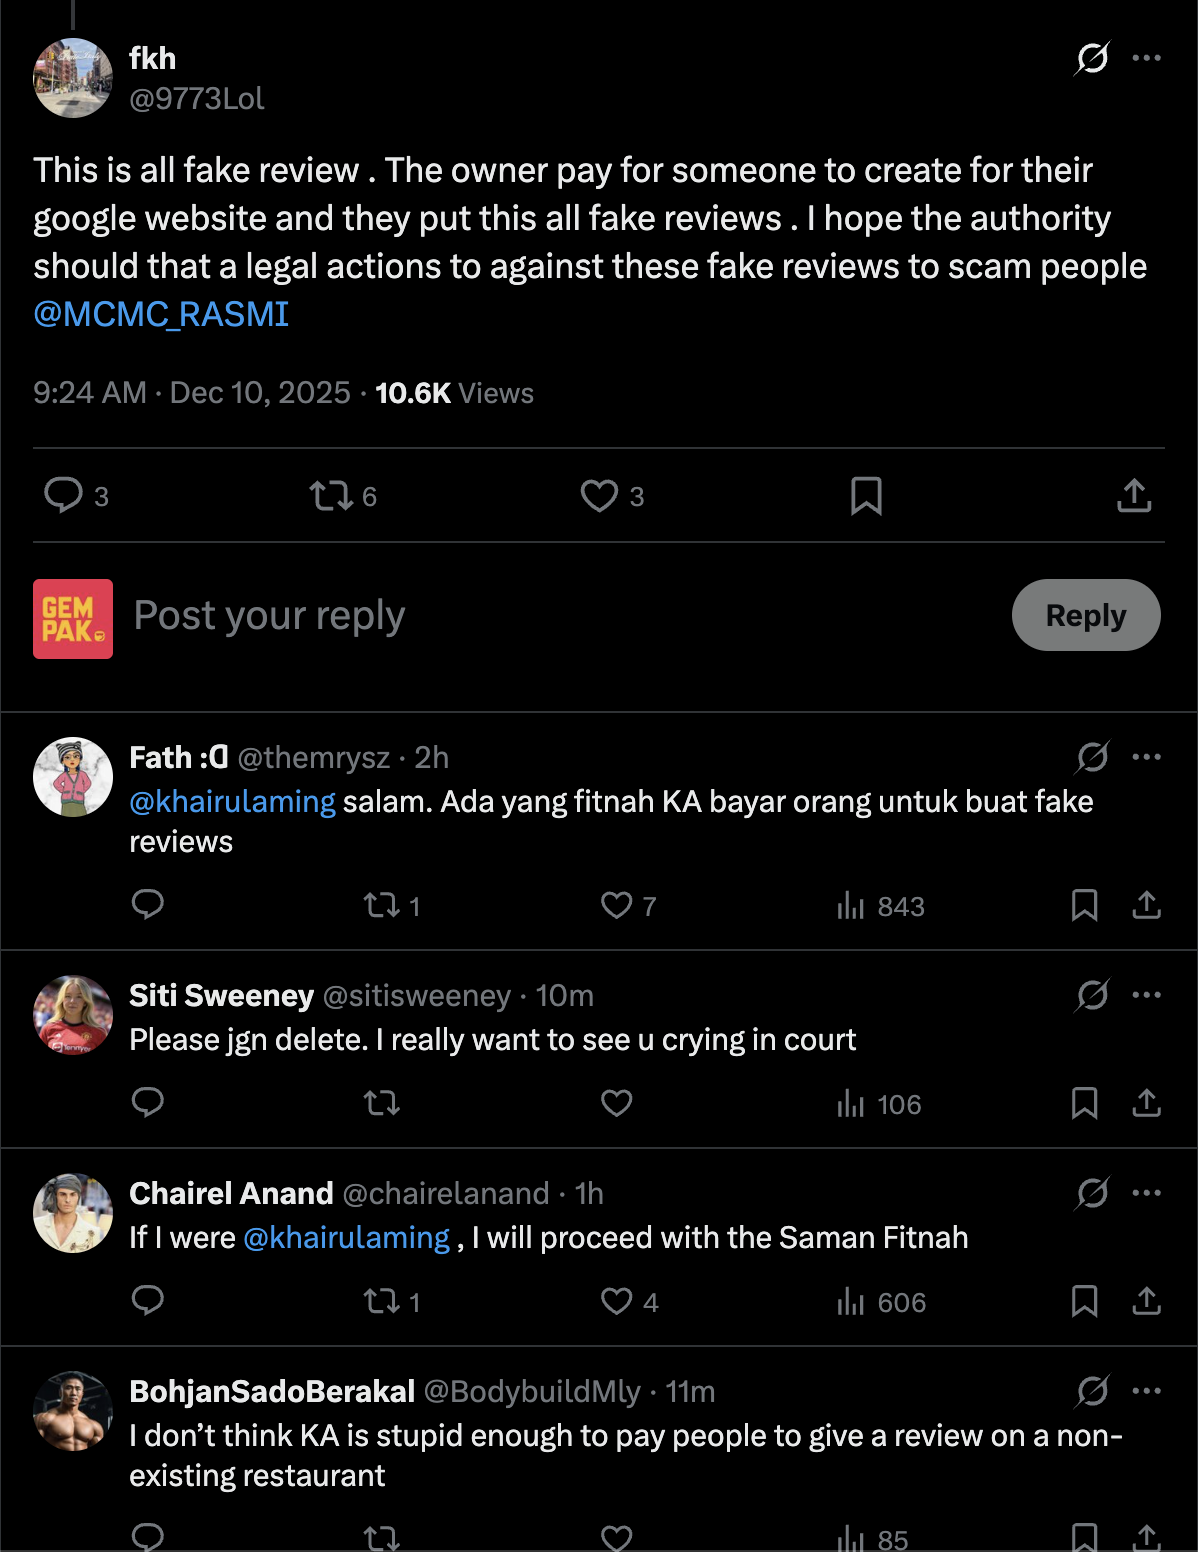The image size is (1198, 1552).
Task: Bookmark the main post by fkh
Action: (866, 496)
